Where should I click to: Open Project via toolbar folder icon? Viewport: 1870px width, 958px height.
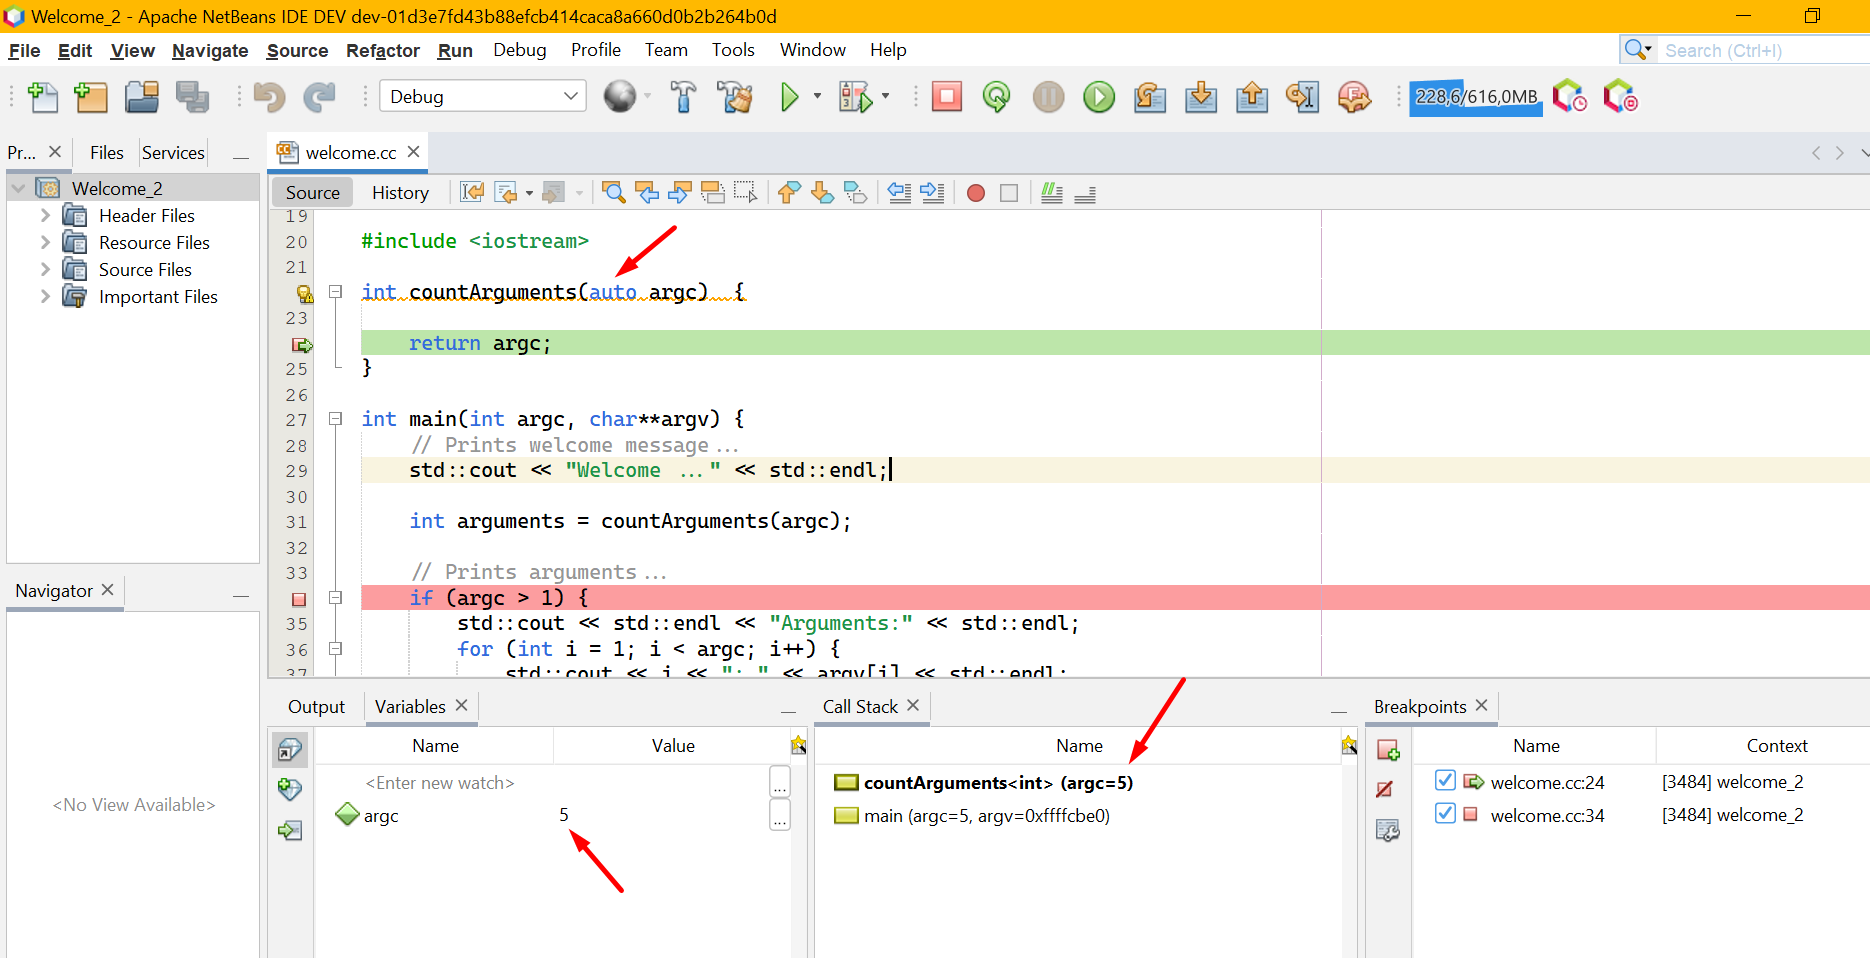pos(142,97)
